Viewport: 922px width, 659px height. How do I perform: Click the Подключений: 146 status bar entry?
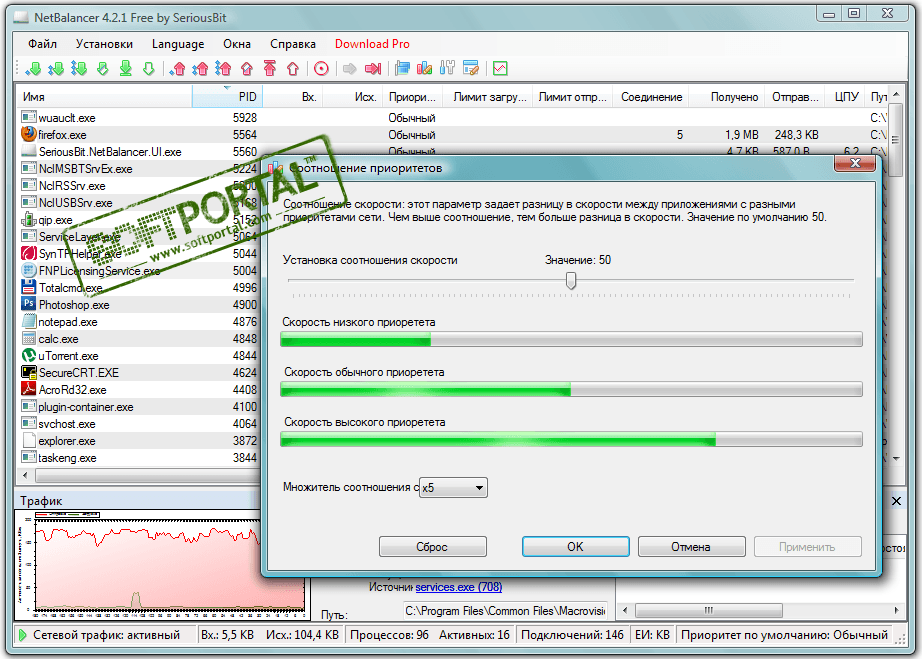coord(572,635)
